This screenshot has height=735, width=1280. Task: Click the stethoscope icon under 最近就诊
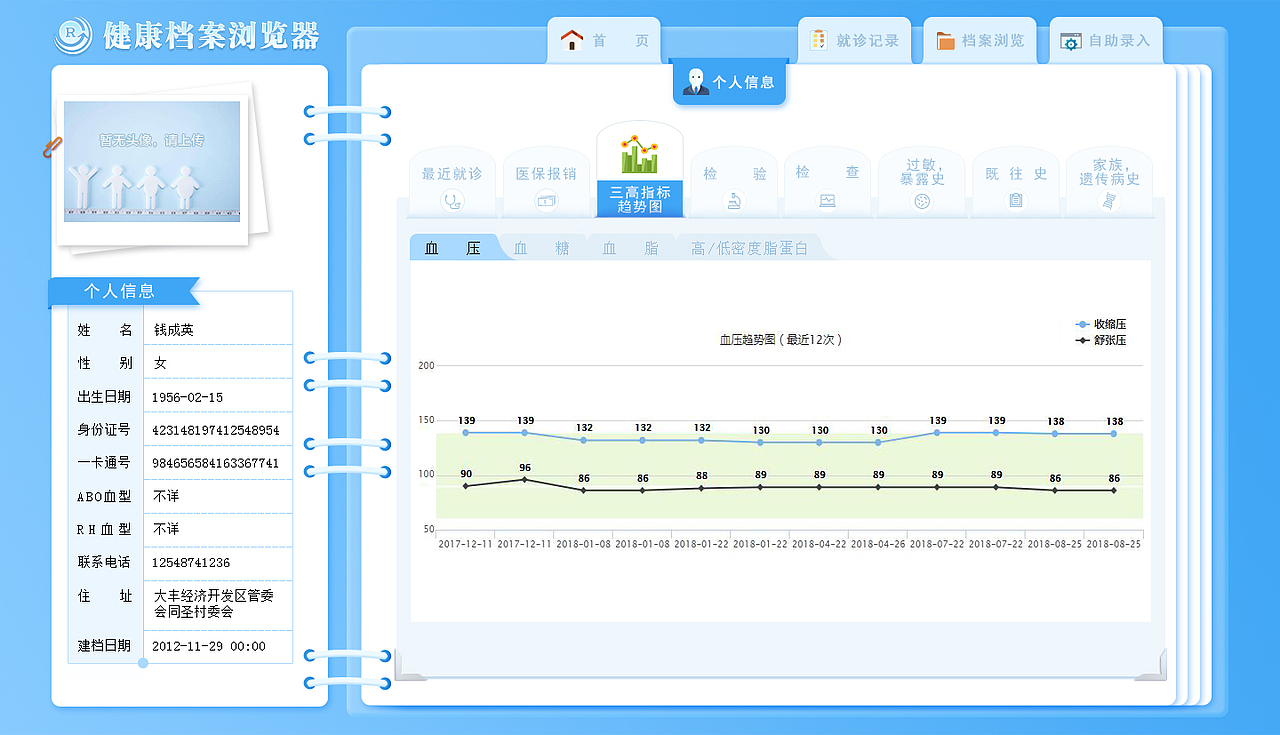[x=452, y=199]
